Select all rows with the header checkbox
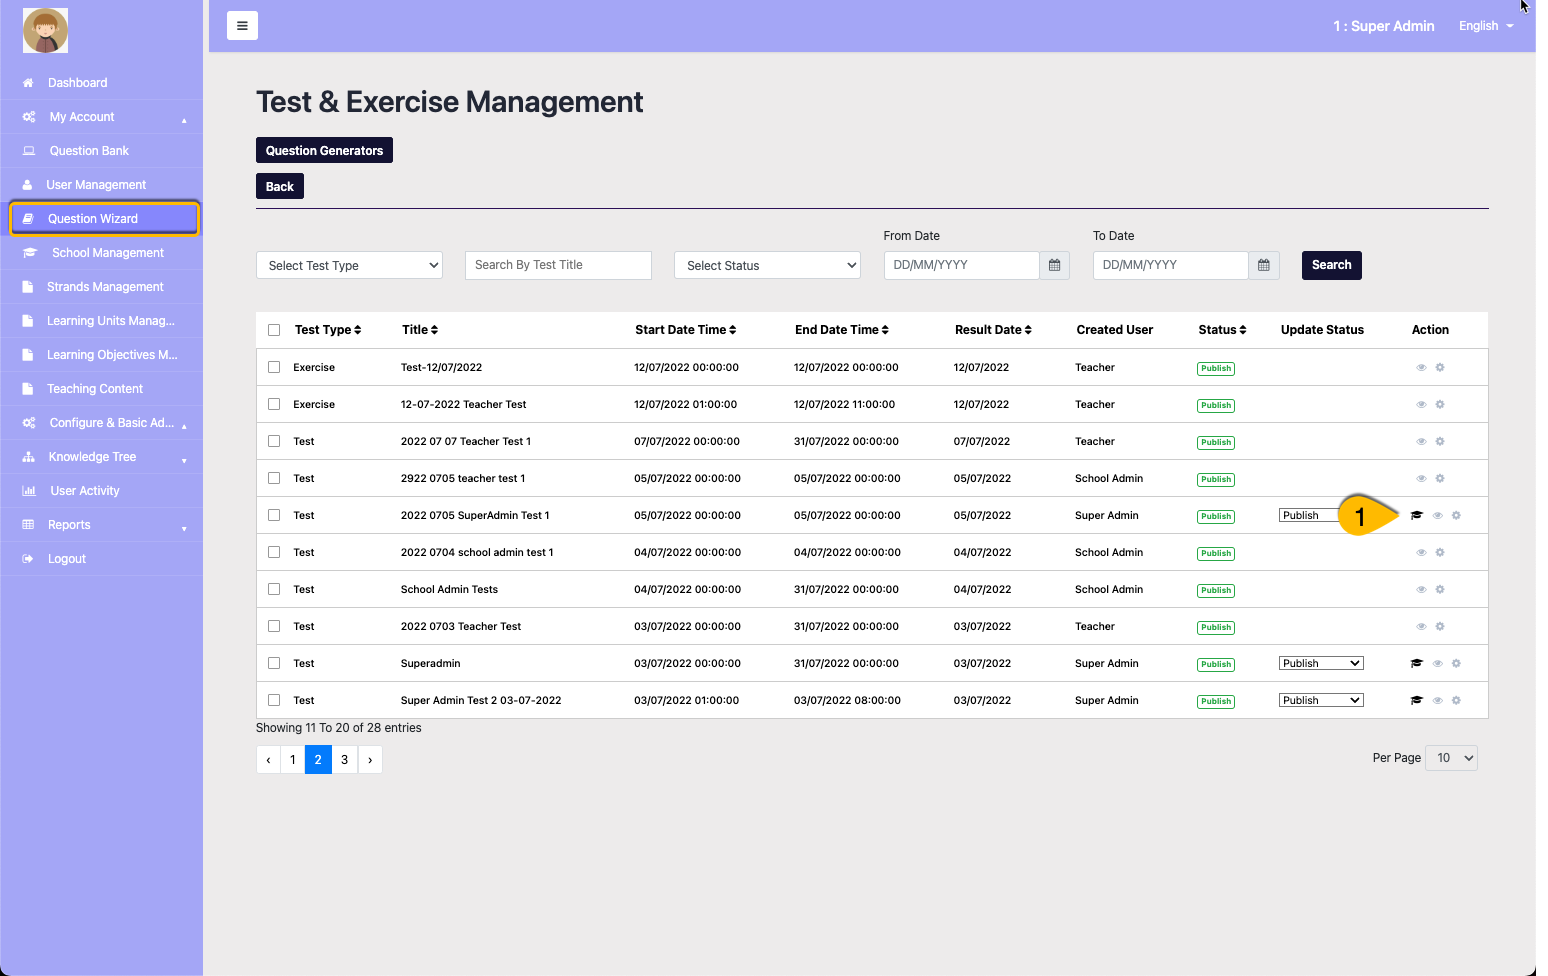This screenshot has width=1548, height=976. pyautogui.click(x=274, y=330)
